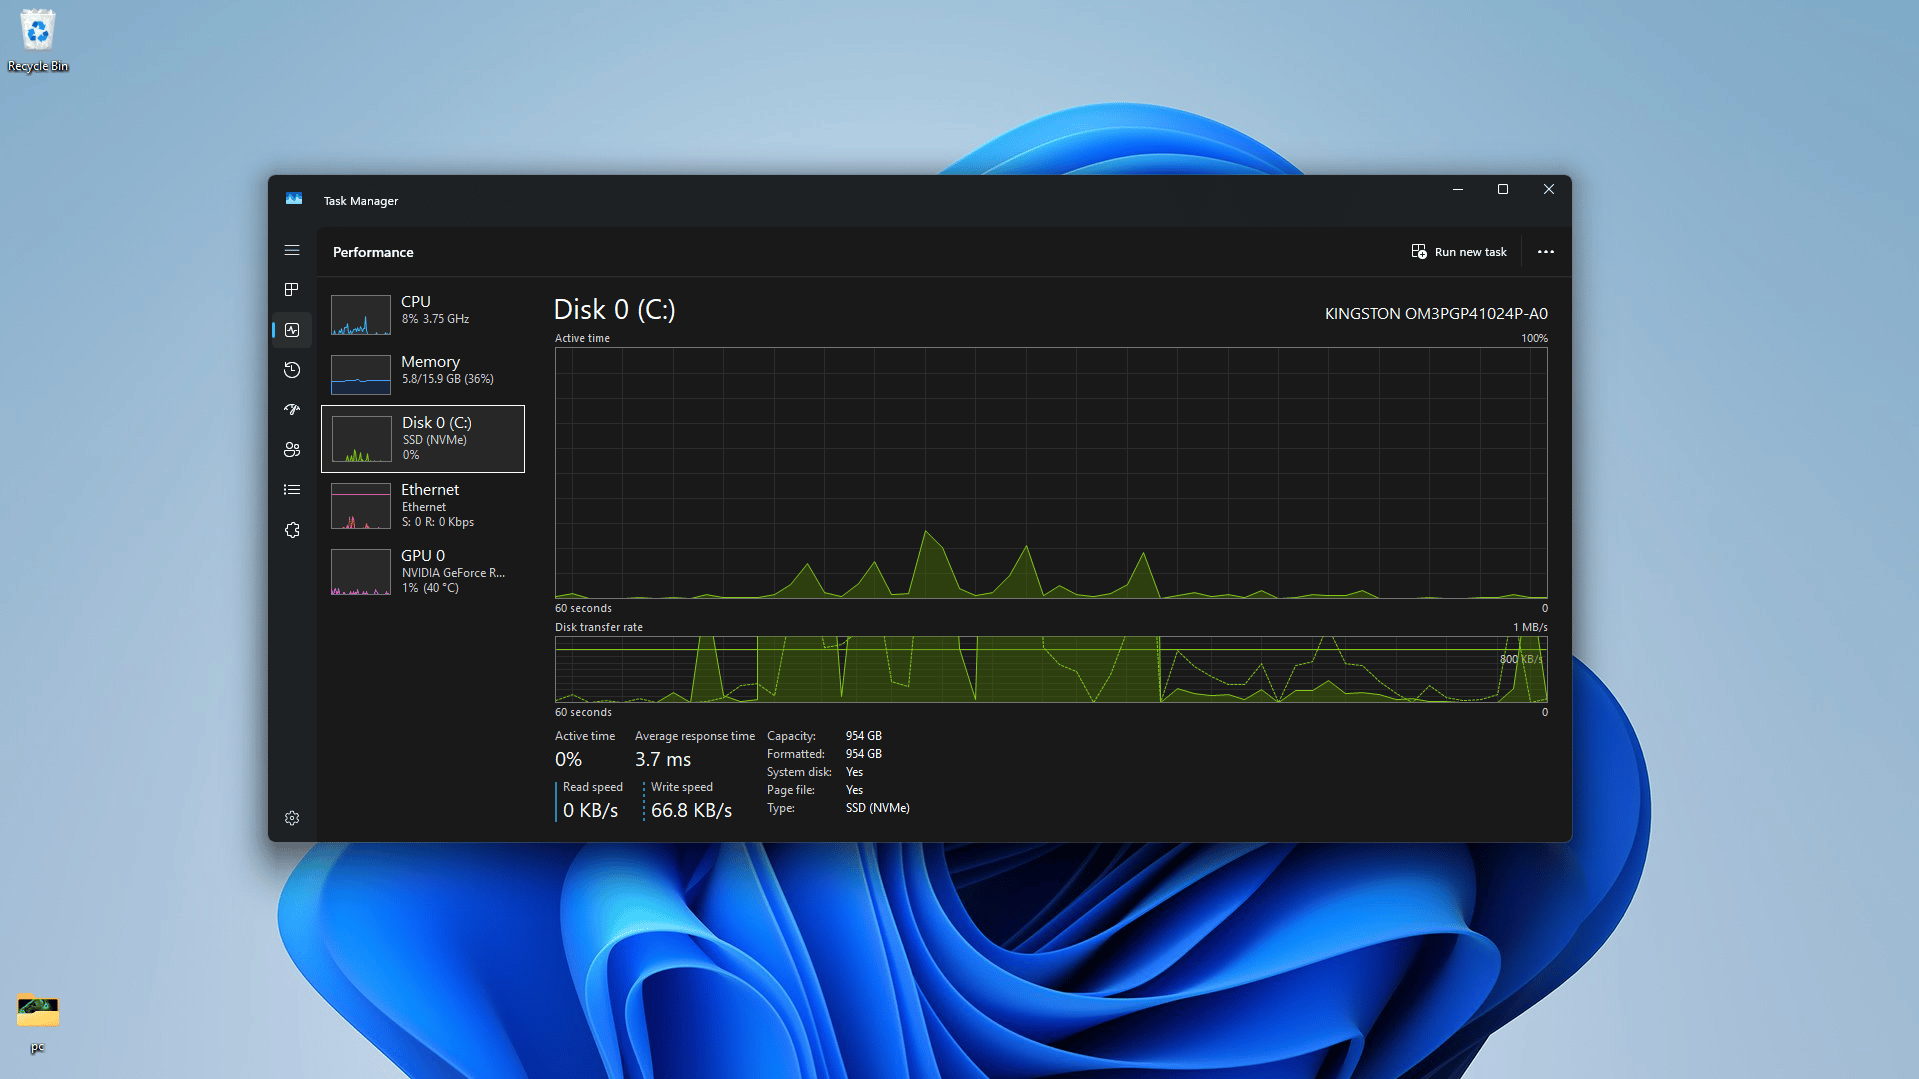Click the Ethernet mini graph thumbnail
Image resolution: width=1919 pixels, height=1079 pixels.
click(x=361, y=506)
